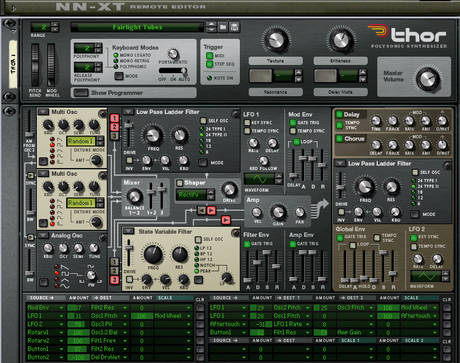Route Osc 1 to Filter 2 button
460x363 pixels.
pyautogui.click(x=114, y=262)
